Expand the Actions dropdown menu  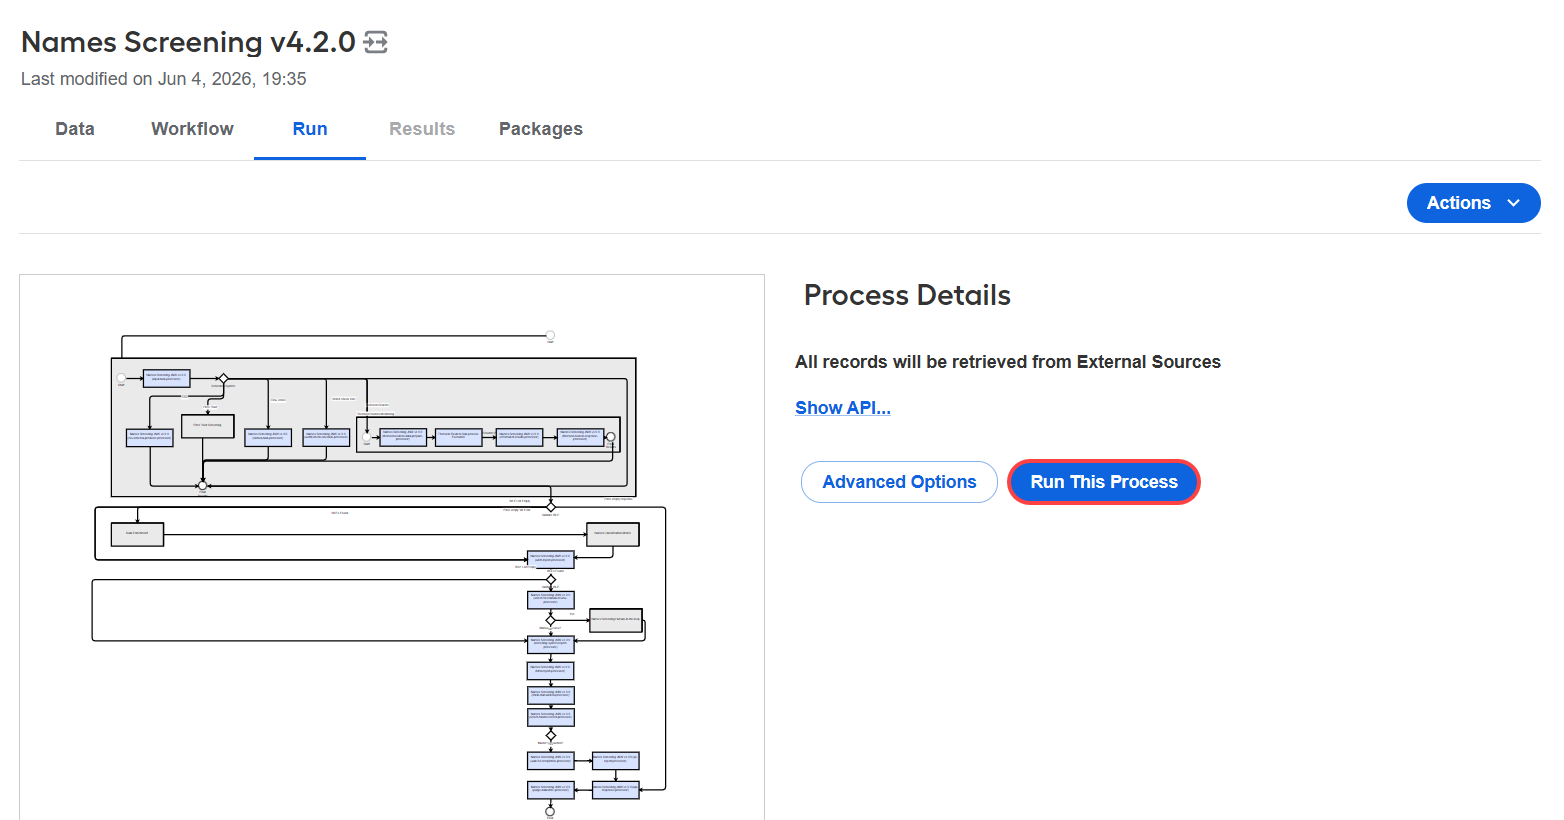[x=1473, y=203]
